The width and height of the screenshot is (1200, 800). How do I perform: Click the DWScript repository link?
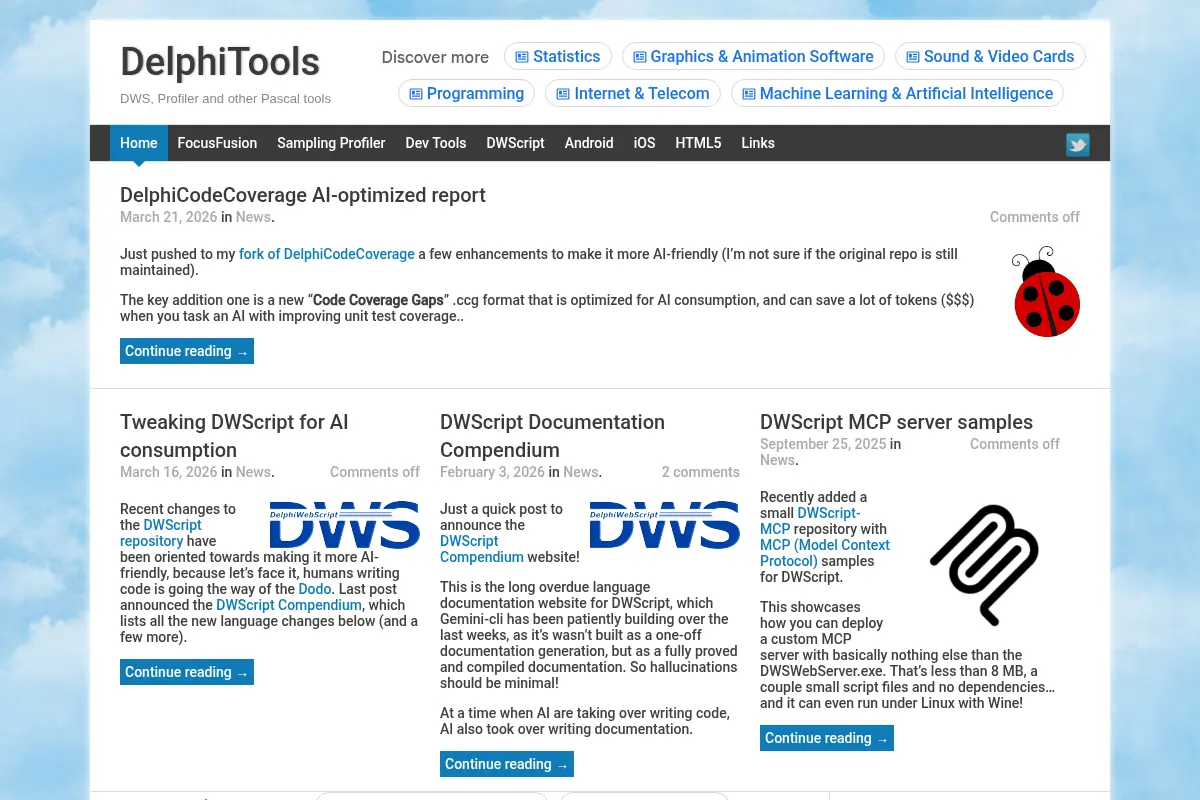pos(161,533)
